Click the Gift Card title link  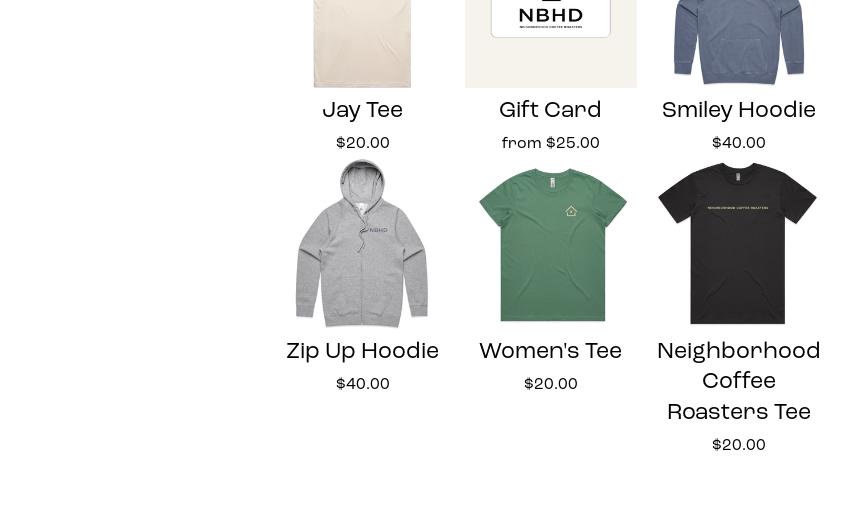coord(550,110)
